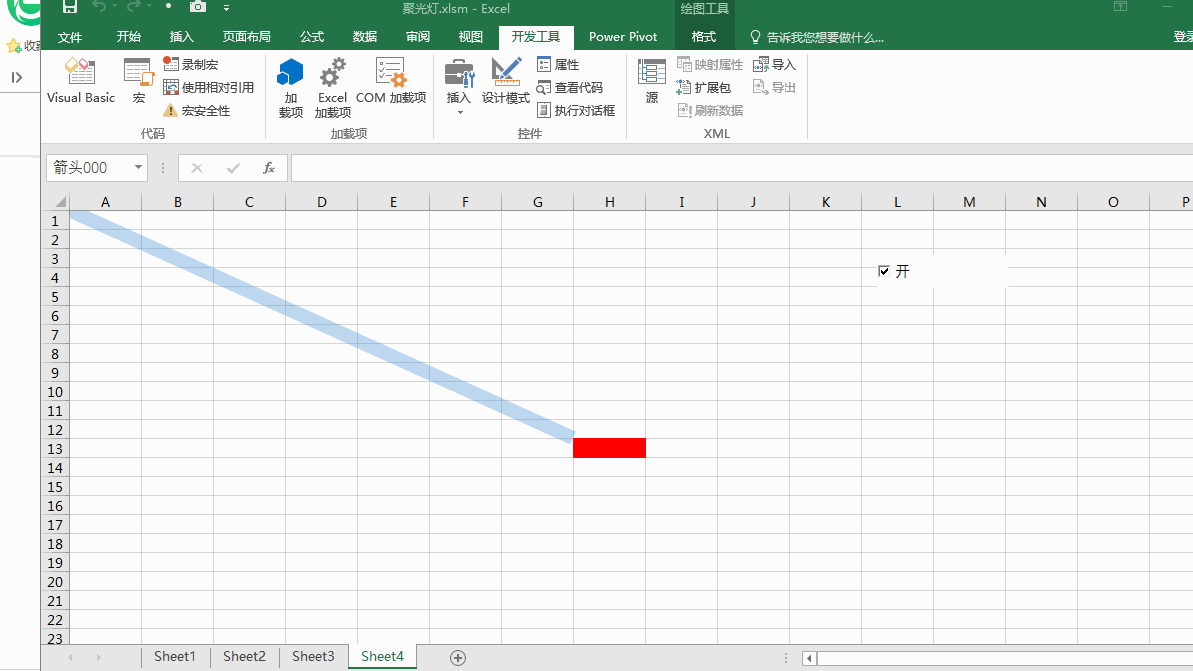Open macro security settings (宏安全性)
The width and height of the screenshot is (1193, 671).
click(x=196, y=110)
